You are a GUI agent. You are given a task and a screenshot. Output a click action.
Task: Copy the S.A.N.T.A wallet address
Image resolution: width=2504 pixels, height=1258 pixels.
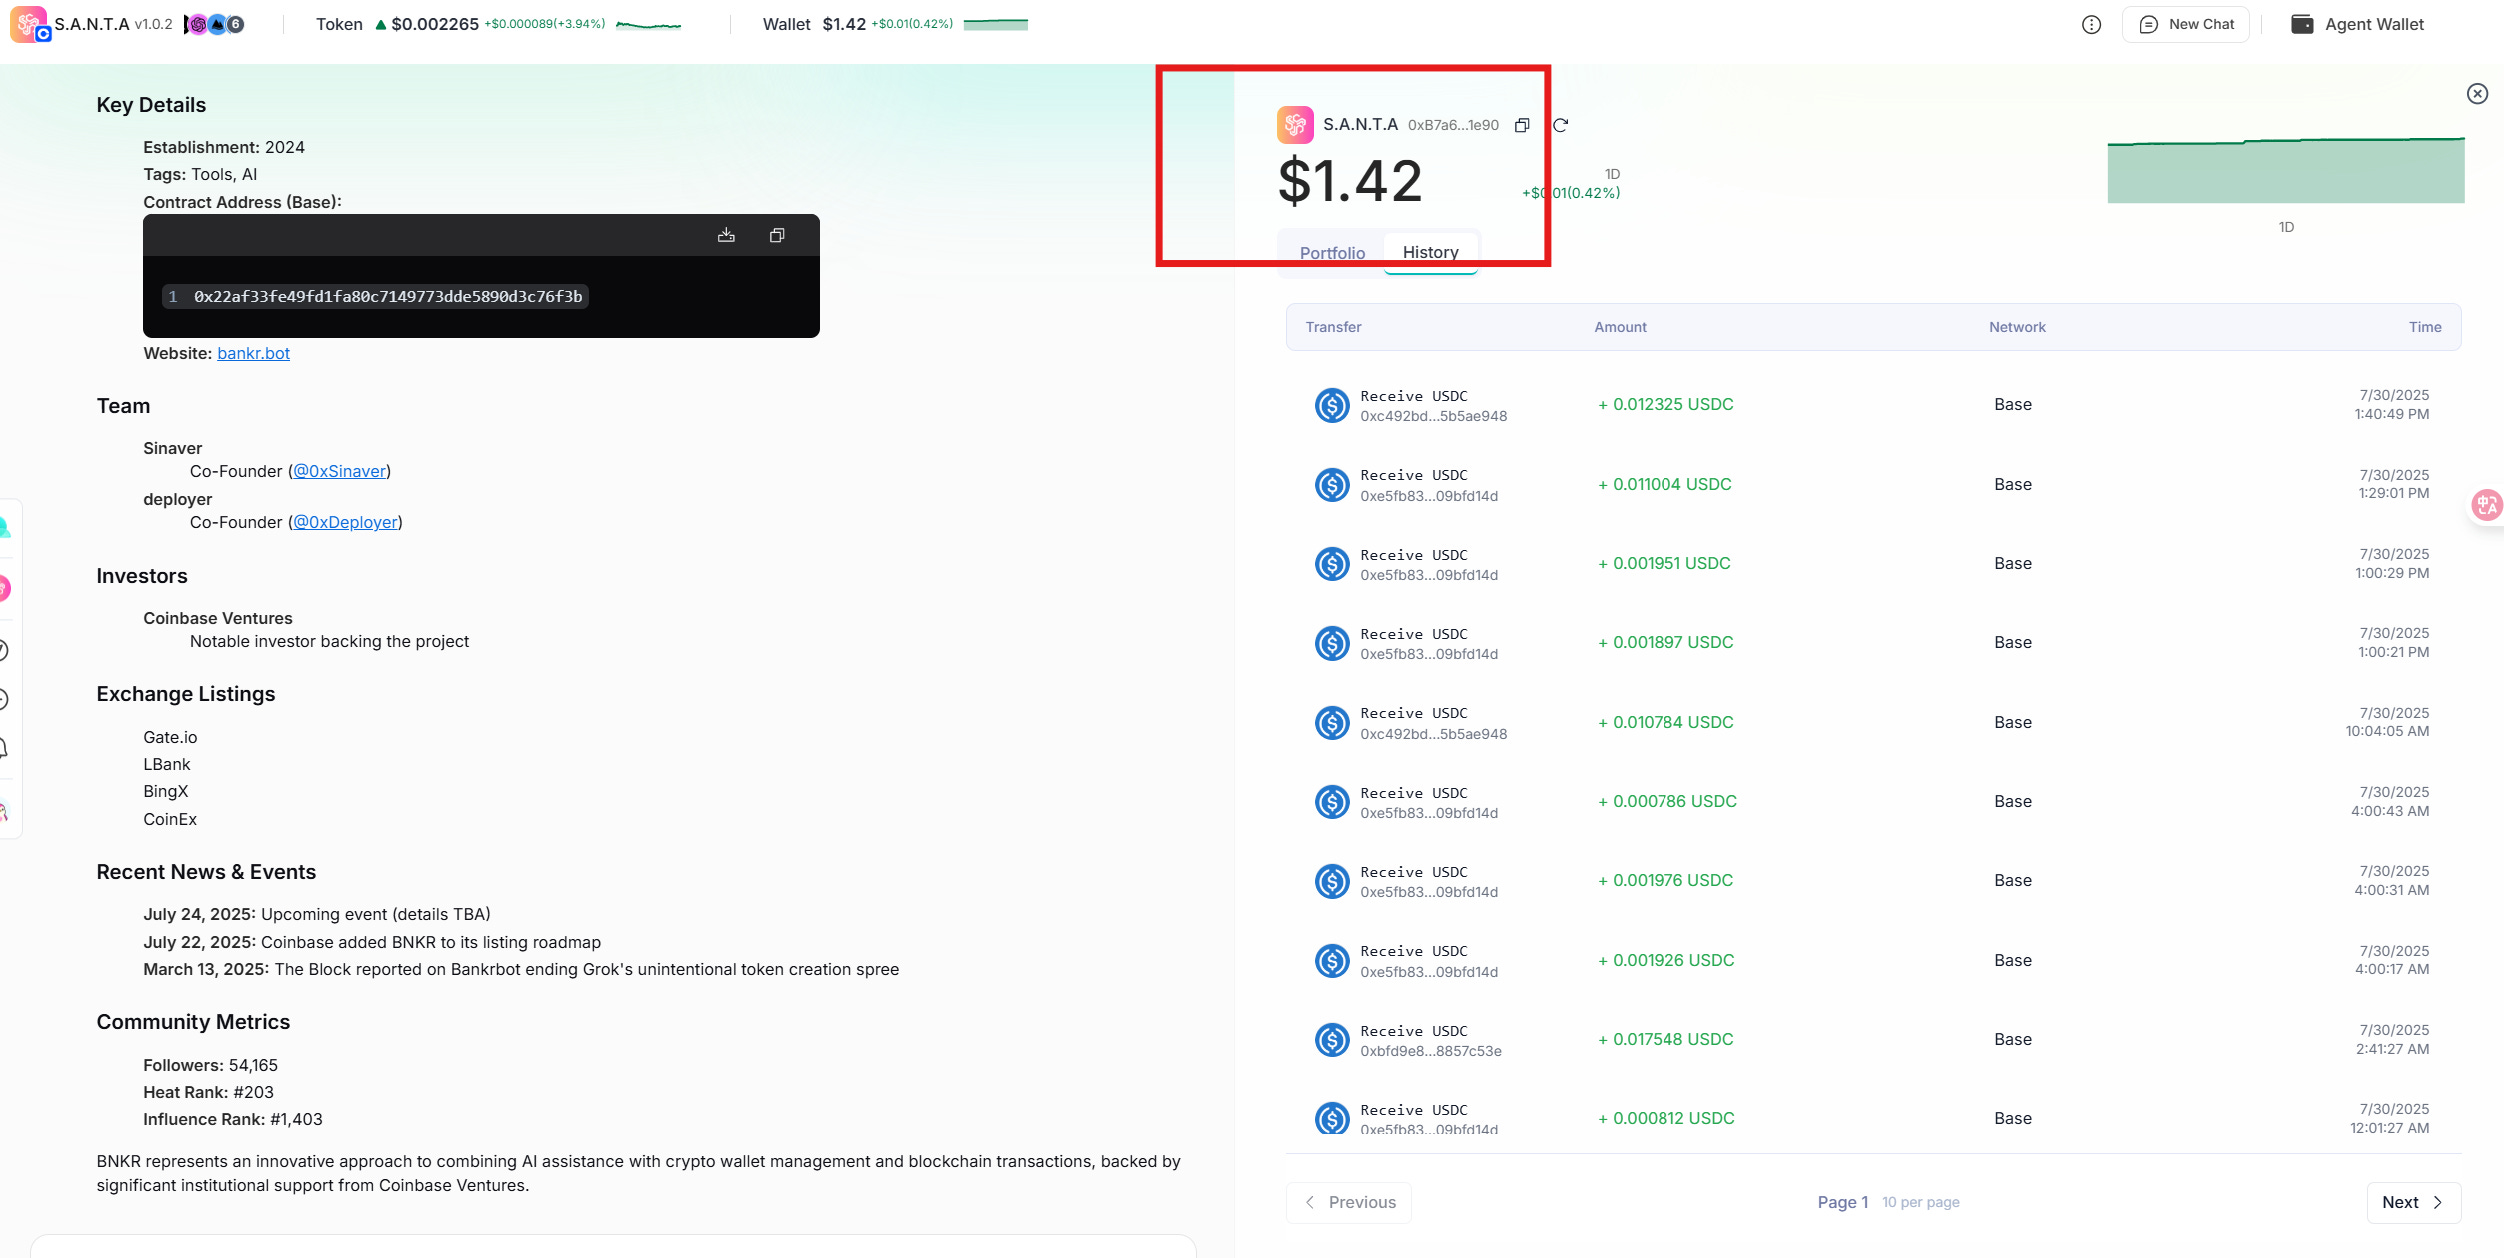(x=1522, y=125)
